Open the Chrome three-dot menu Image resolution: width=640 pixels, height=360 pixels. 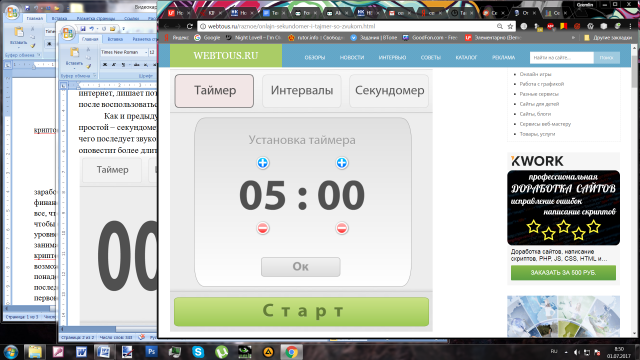[x=631, y=26]
